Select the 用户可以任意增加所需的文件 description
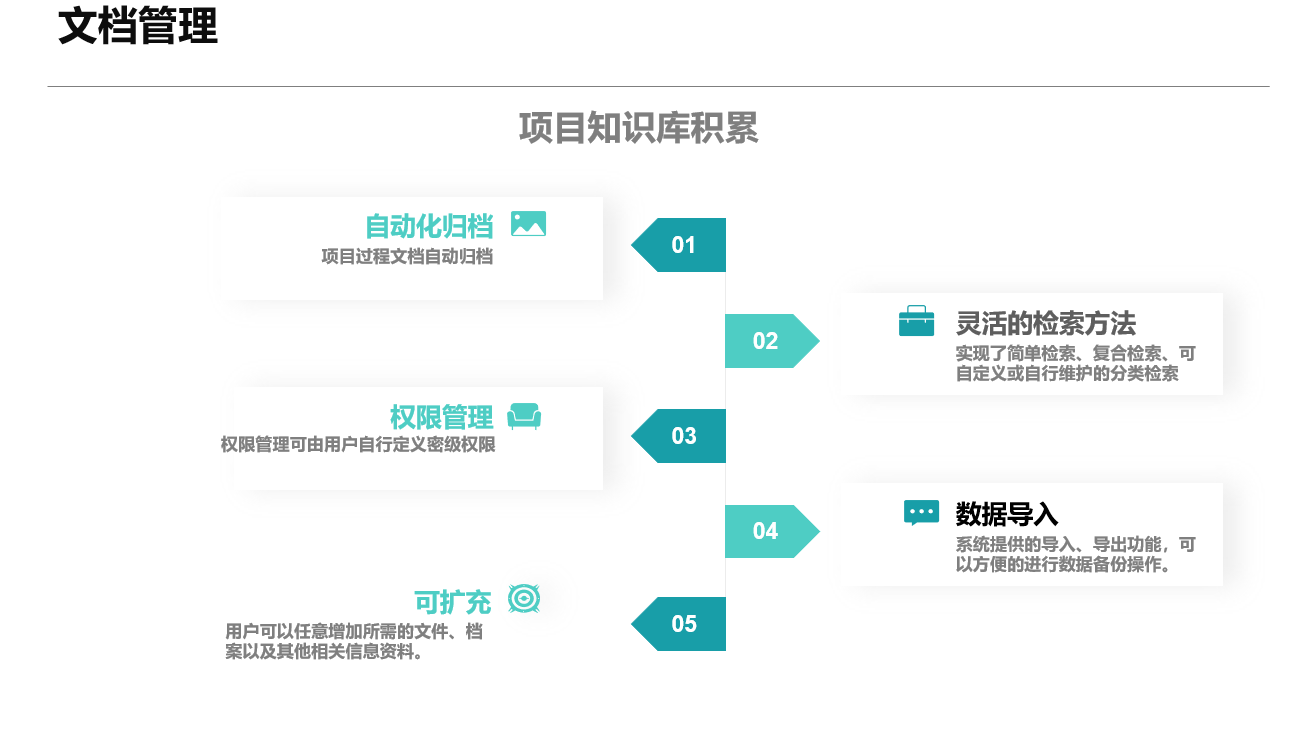 tap(355, 642)
